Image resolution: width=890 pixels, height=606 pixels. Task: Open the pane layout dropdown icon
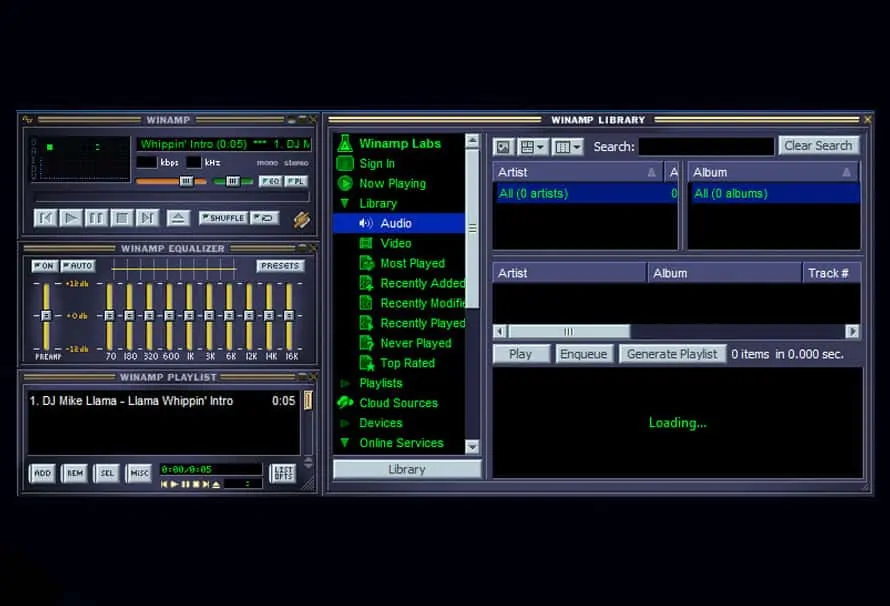click(x=532, y=147)
